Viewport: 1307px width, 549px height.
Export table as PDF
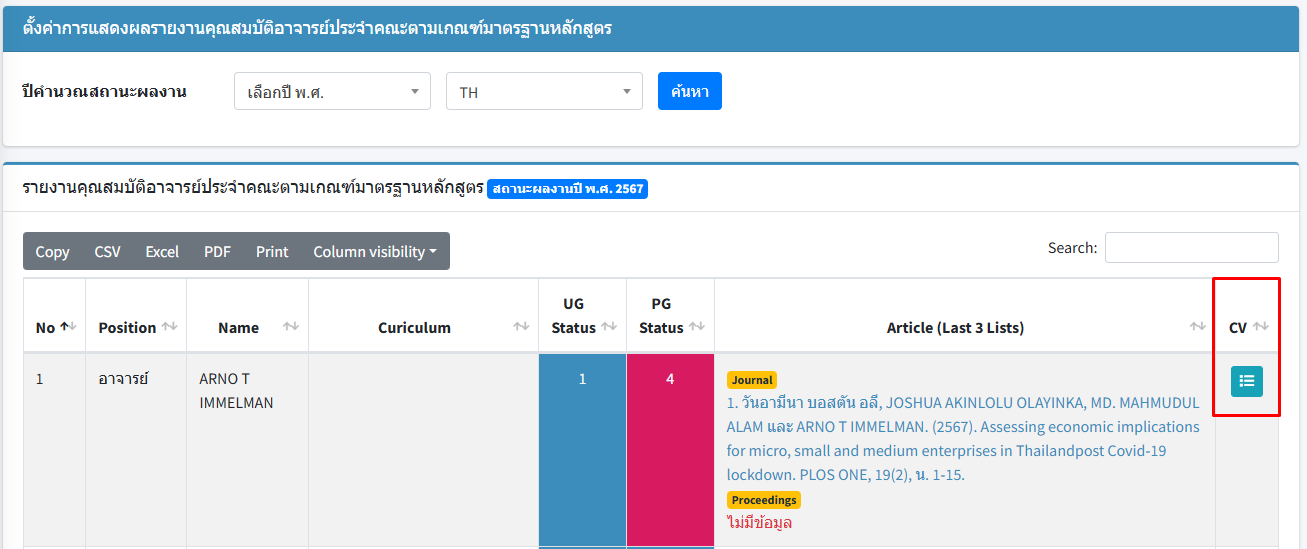pyautogui.click(x=217, y=252)
